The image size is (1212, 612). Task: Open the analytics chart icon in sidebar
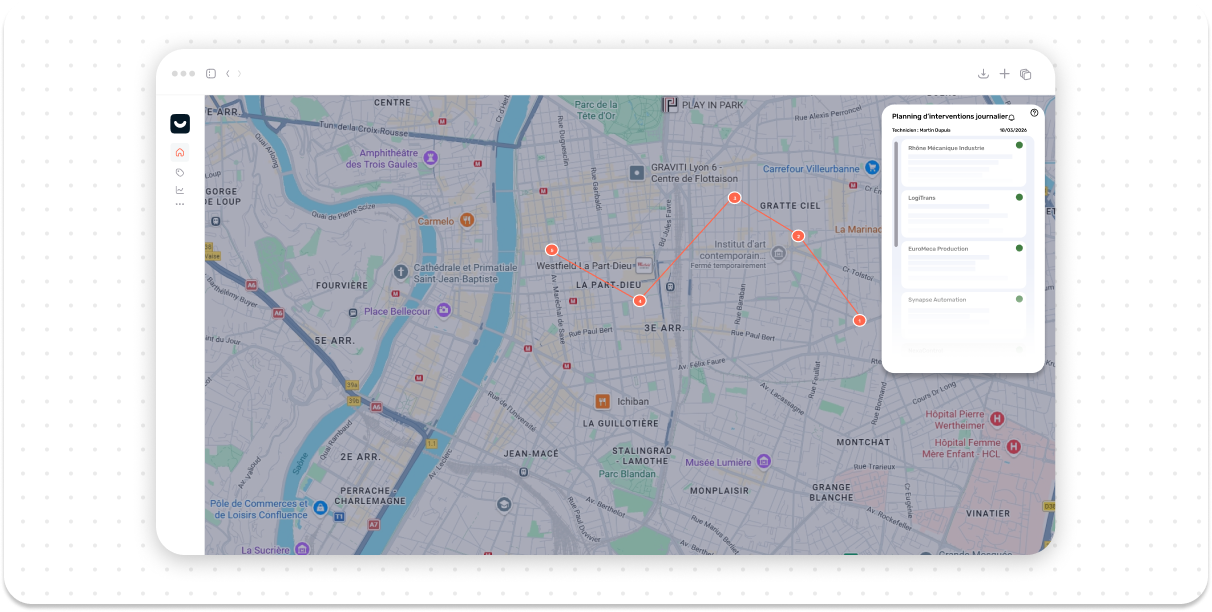coord(180,190)
